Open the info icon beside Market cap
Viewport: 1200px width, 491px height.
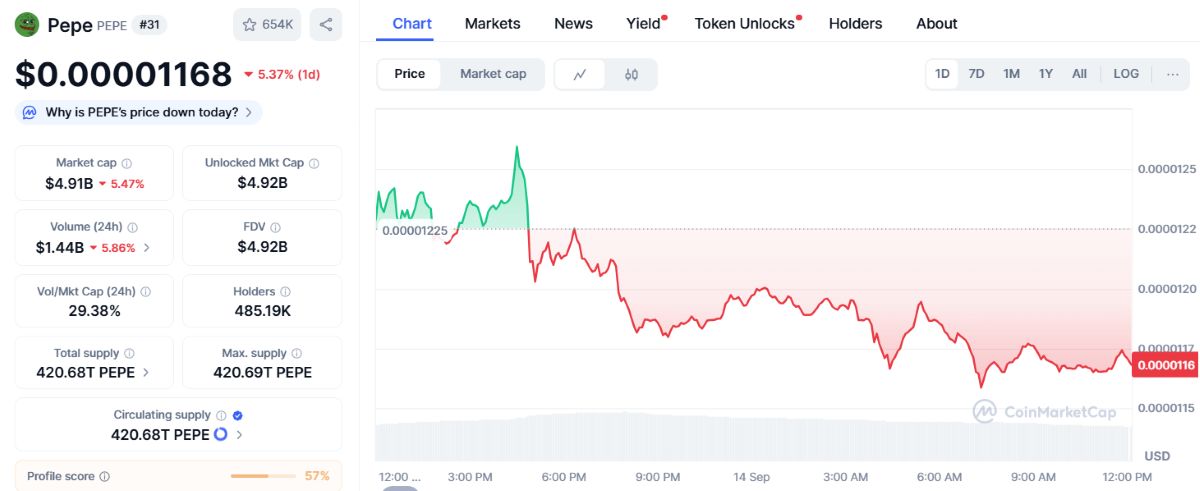pyautogui.click(x=126, y=163)
